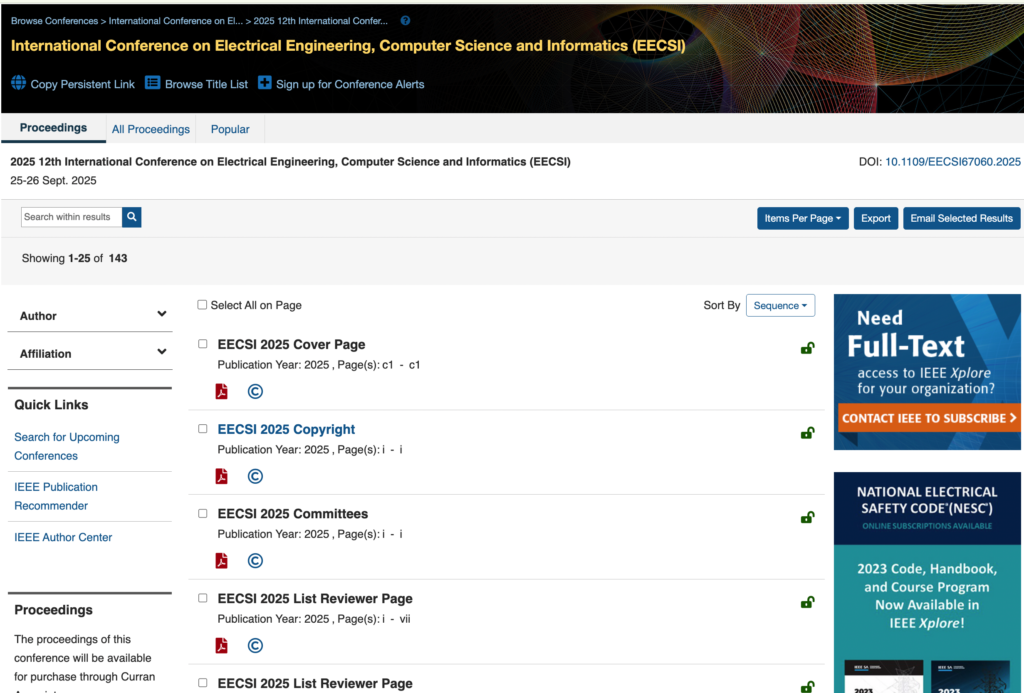Switch to the Popular tab
Viewport: 1024px width, 693px height.
pyautogui.click(x=230, y=129)
